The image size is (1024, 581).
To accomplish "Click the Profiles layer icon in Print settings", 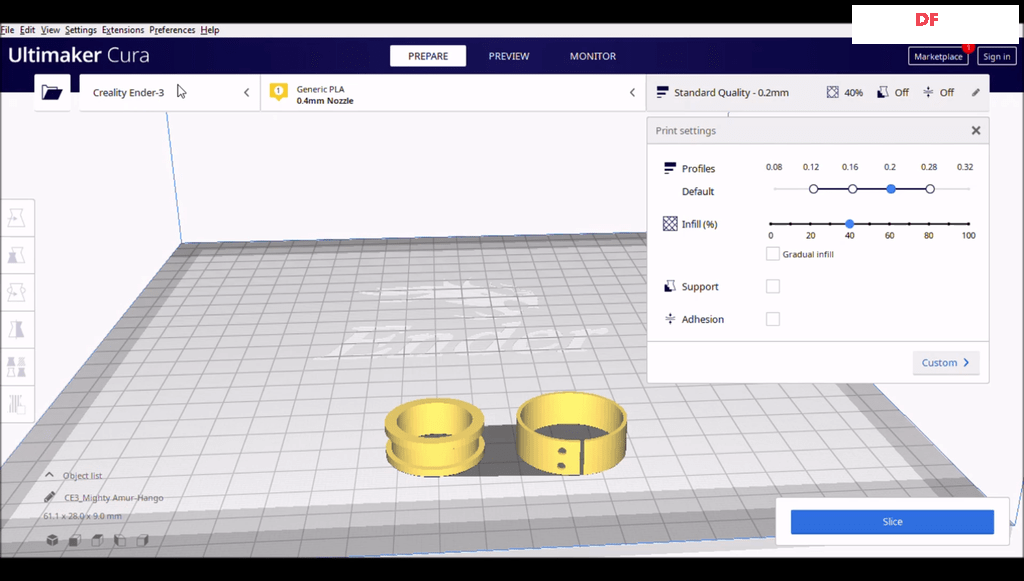I will 669,168.
